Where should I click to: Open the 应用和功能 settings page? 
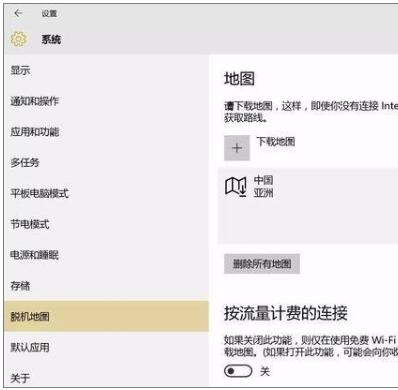[107, 132]
